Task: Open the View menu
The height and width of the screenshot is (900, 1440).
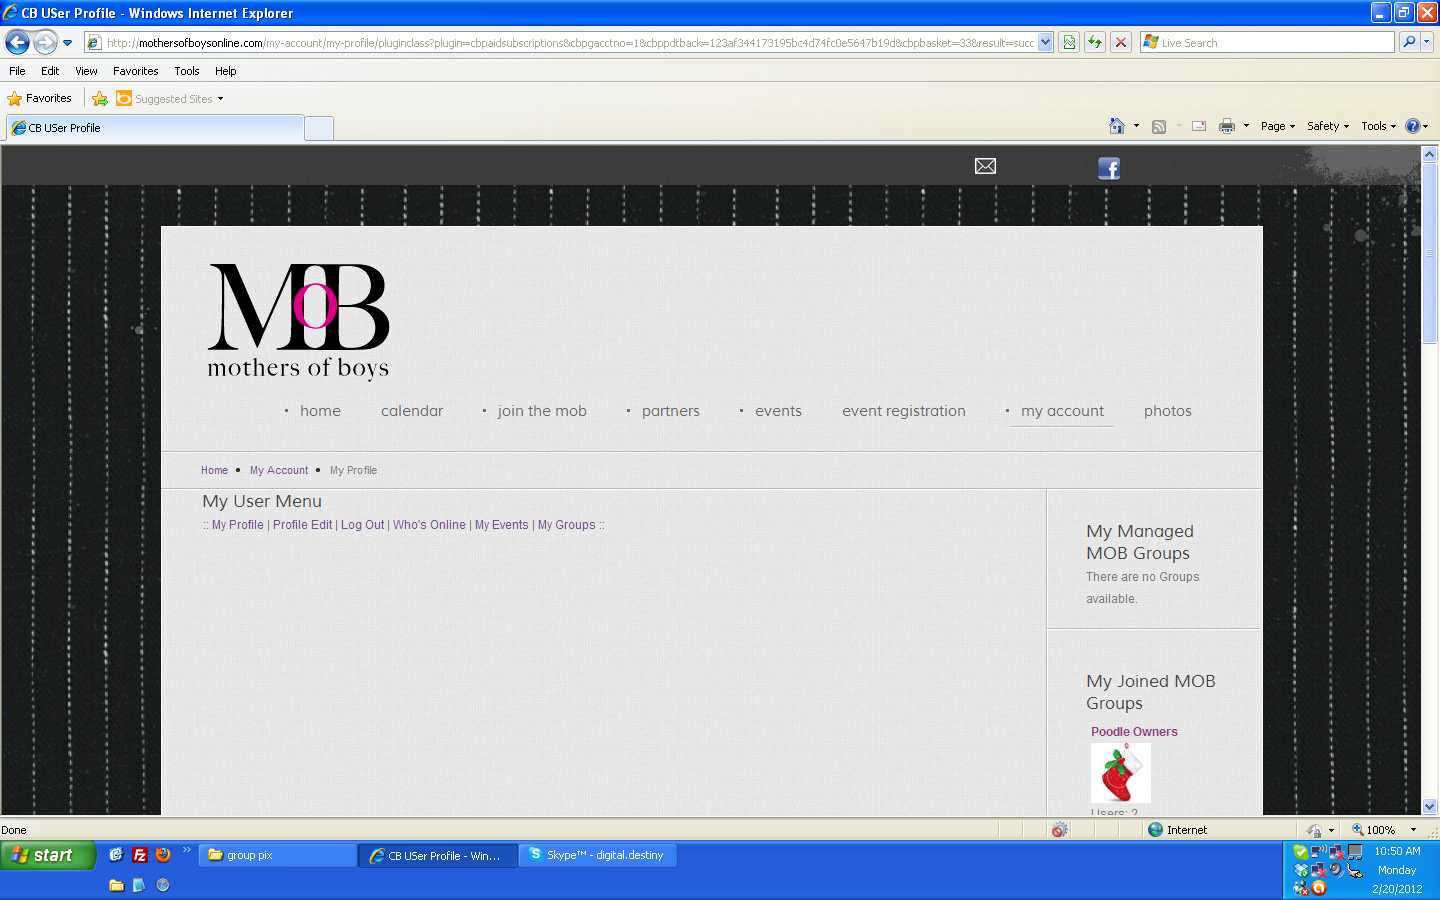Action: pyautogui.click(x=86, y=71)
